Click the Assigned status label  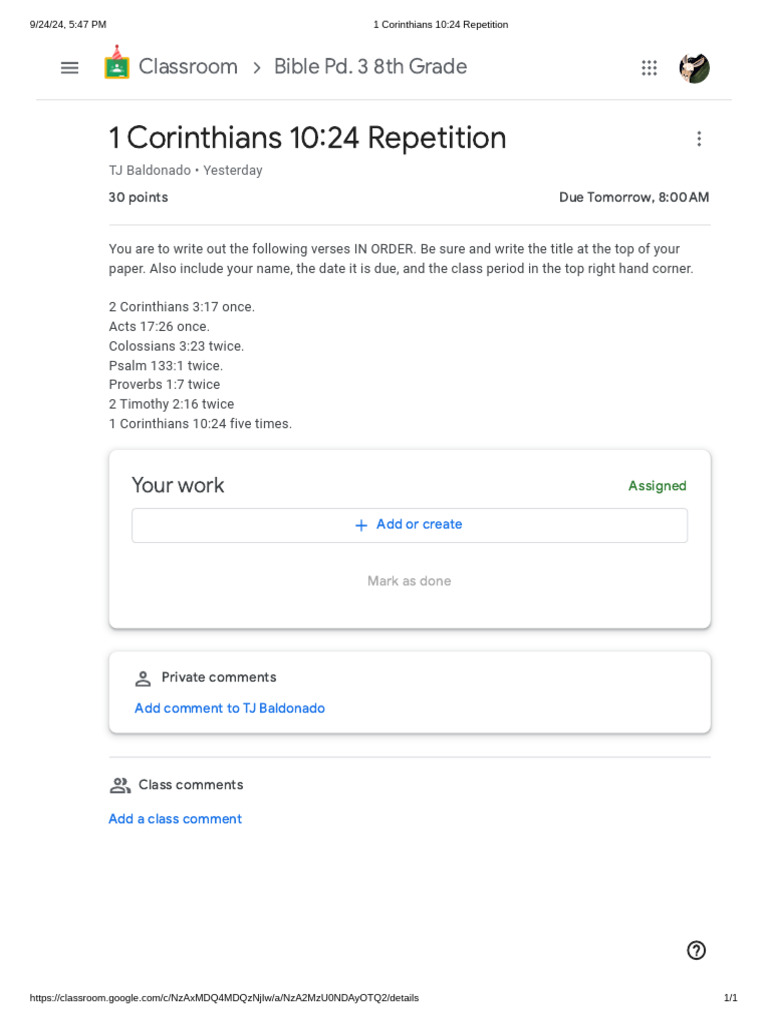point(657,486)
